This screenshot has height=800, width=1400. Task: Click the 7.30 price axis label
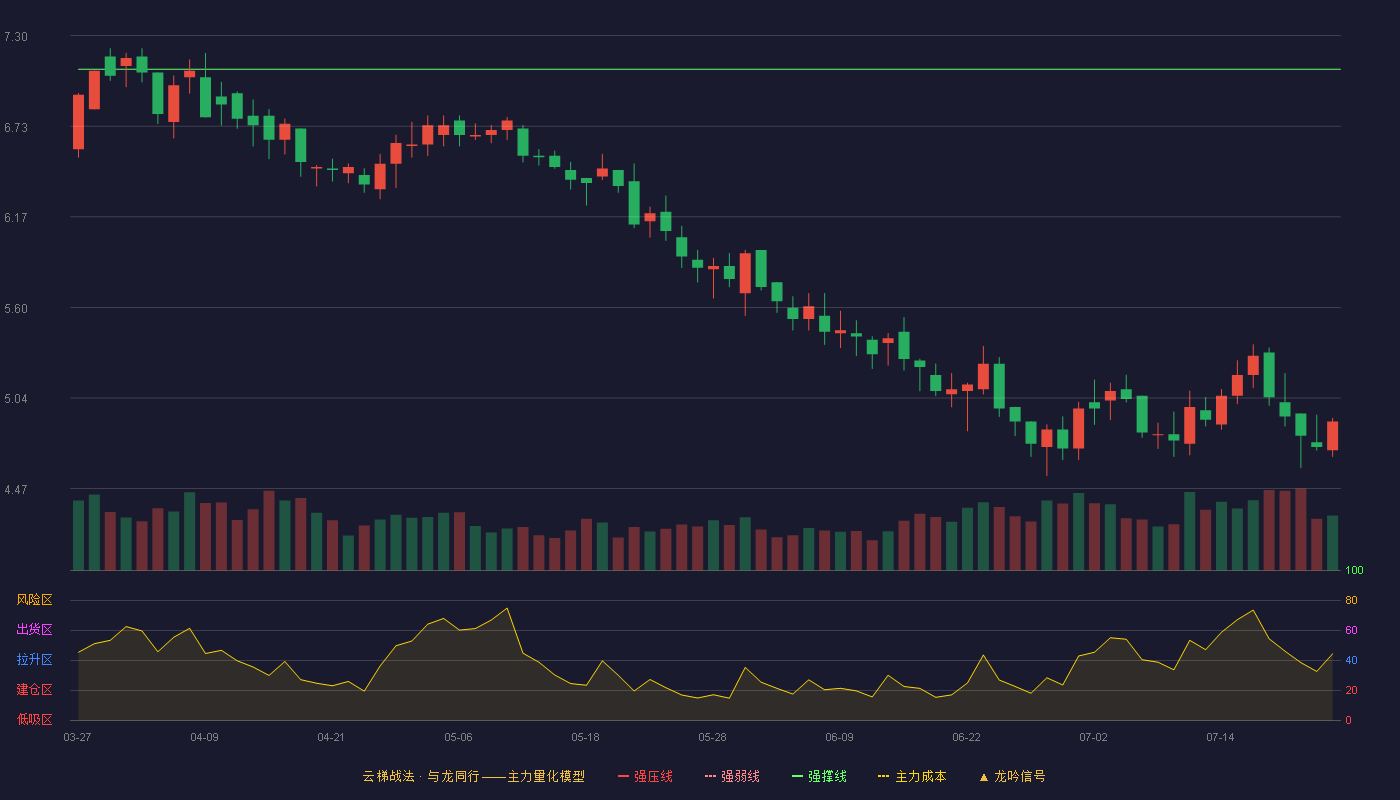[16, 37]
